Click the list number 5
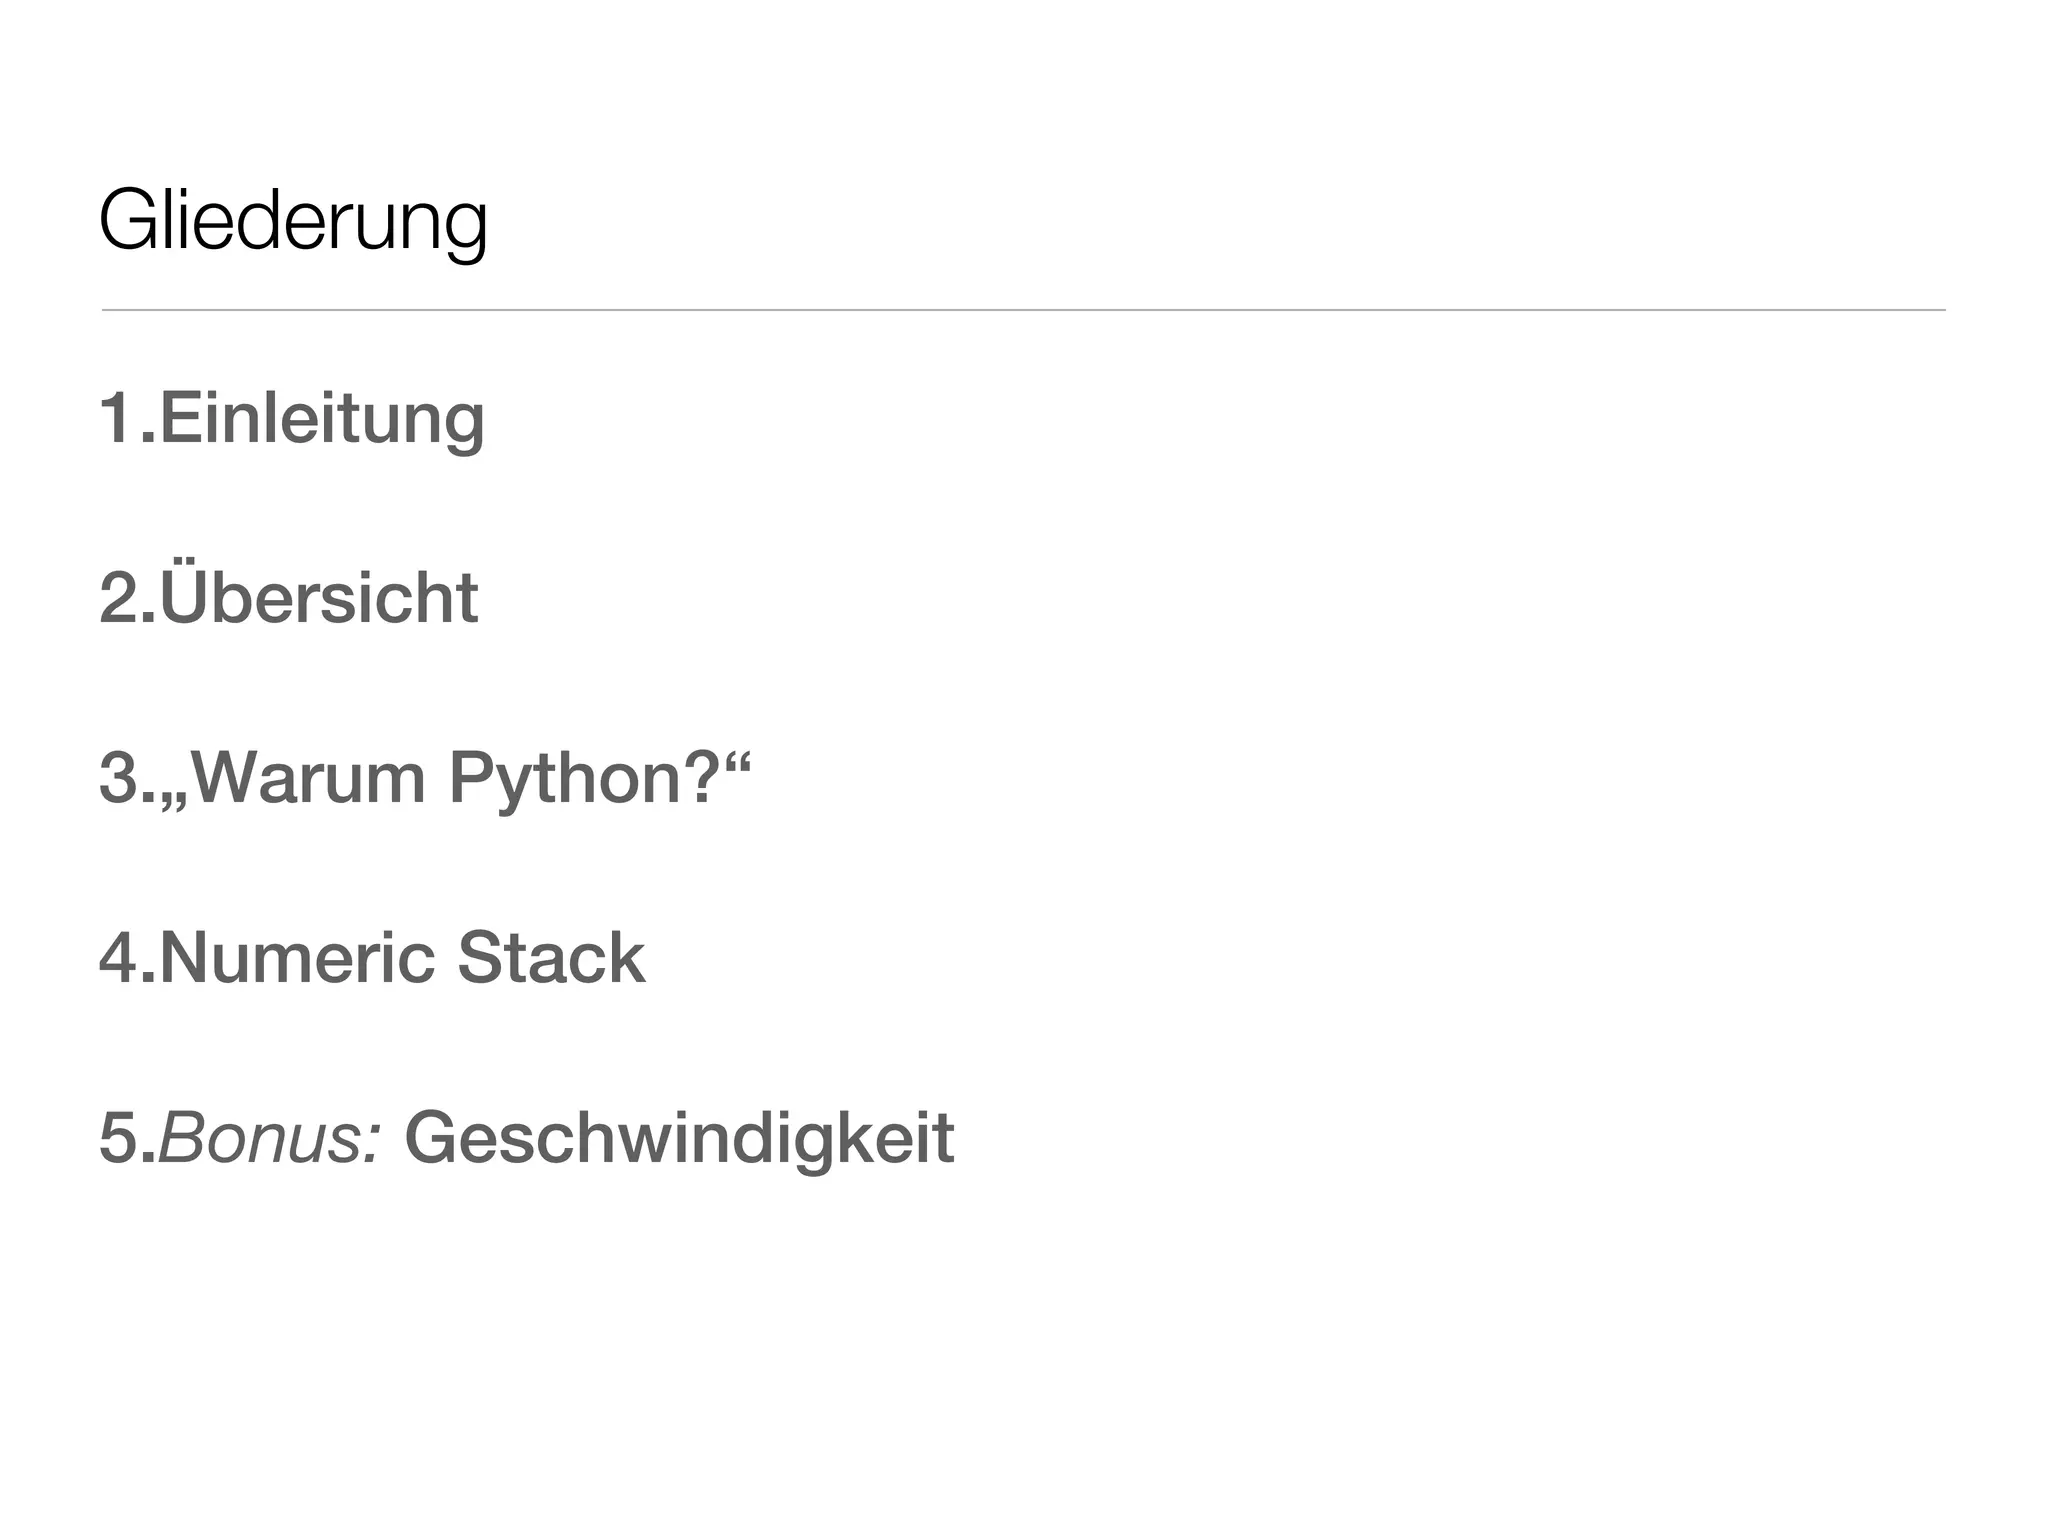The height and width of the screenshot is (1536, 2048). (x=118, y=1139)
